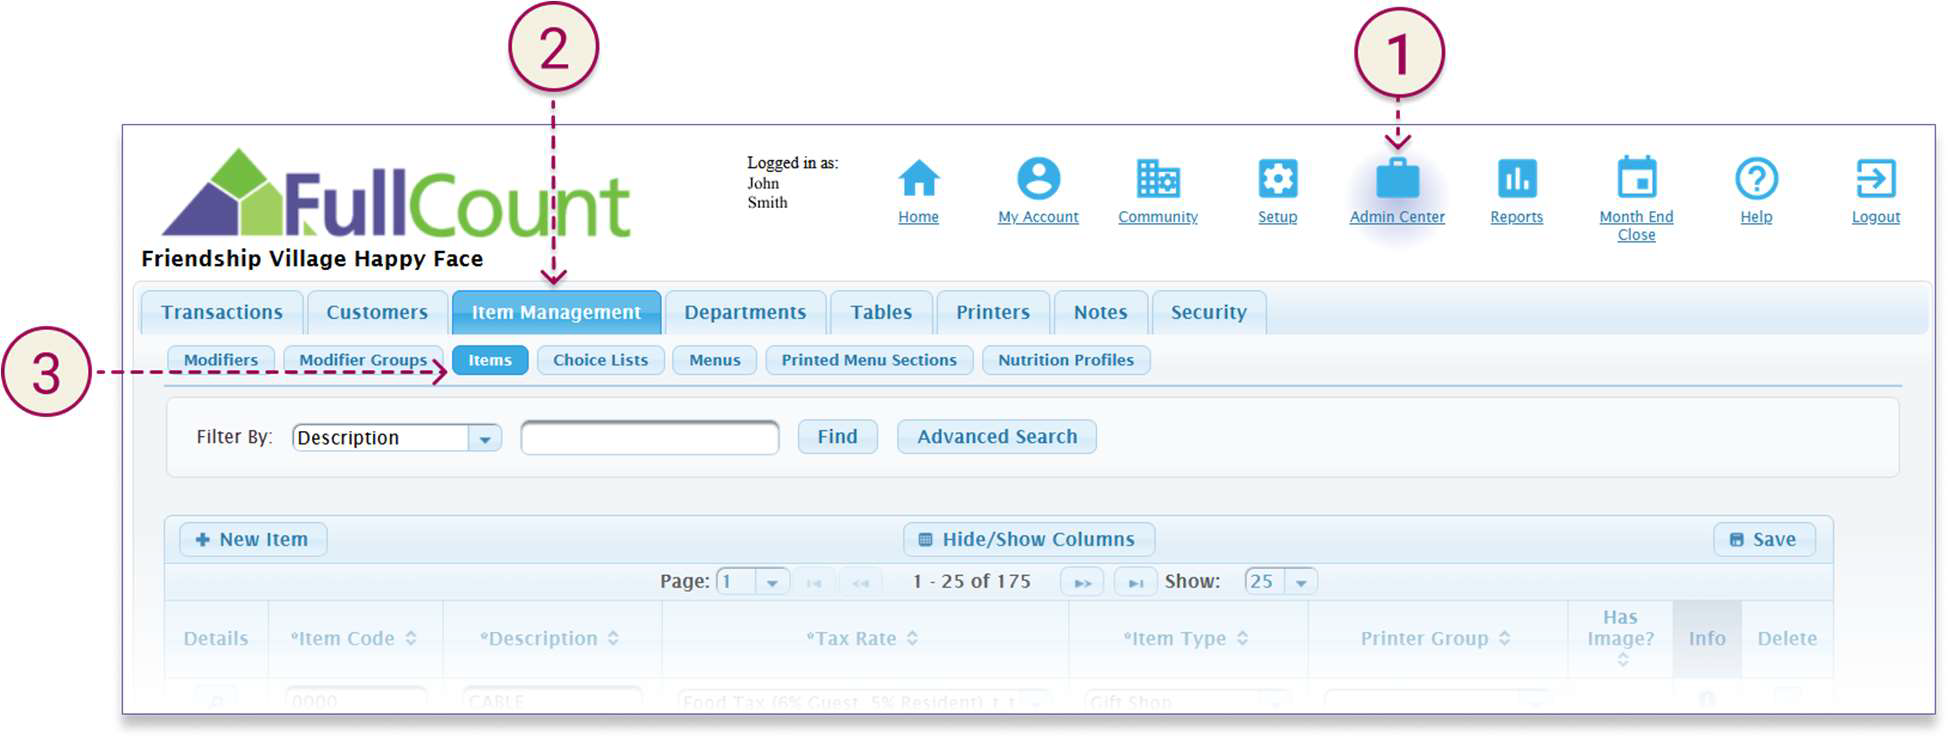Switch to the Departments tab
Viewport: 1949px width, 739px height.
pyautogui.click(x=745, y=312)
